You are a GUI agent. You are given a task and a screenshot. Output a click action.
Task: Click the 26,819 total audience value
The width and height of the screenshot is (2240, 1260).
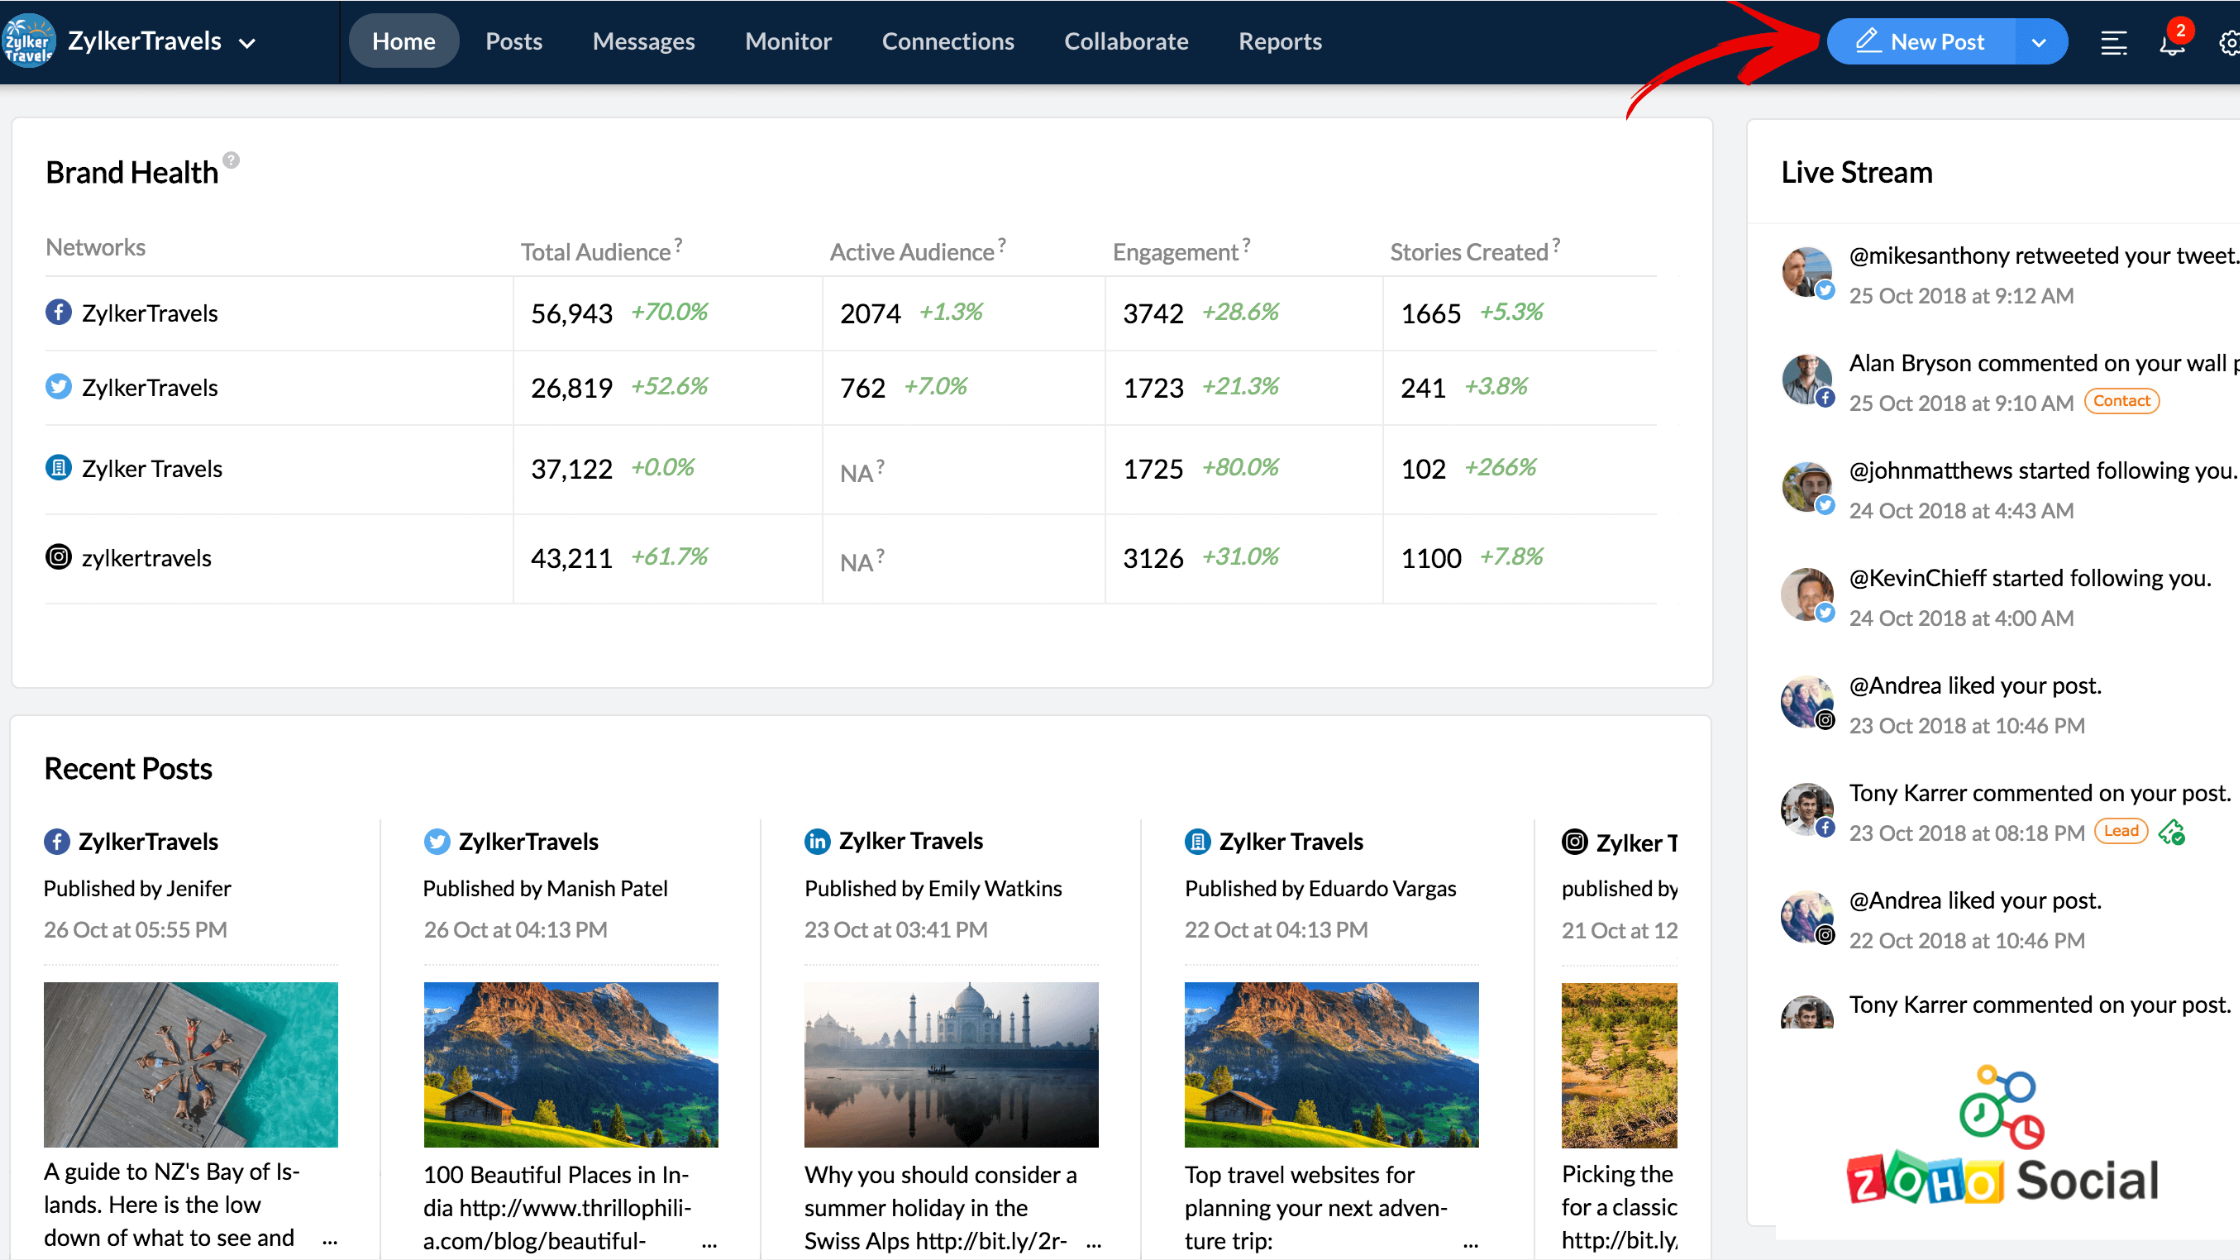click(571, 387)
